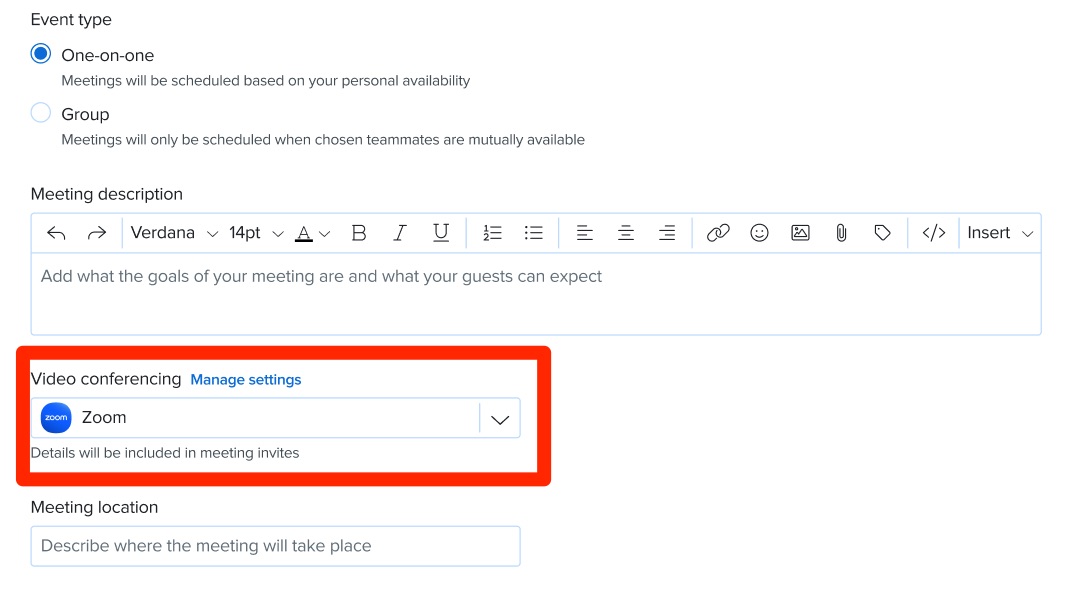Apply the text color A button

(x=304, y=233)
